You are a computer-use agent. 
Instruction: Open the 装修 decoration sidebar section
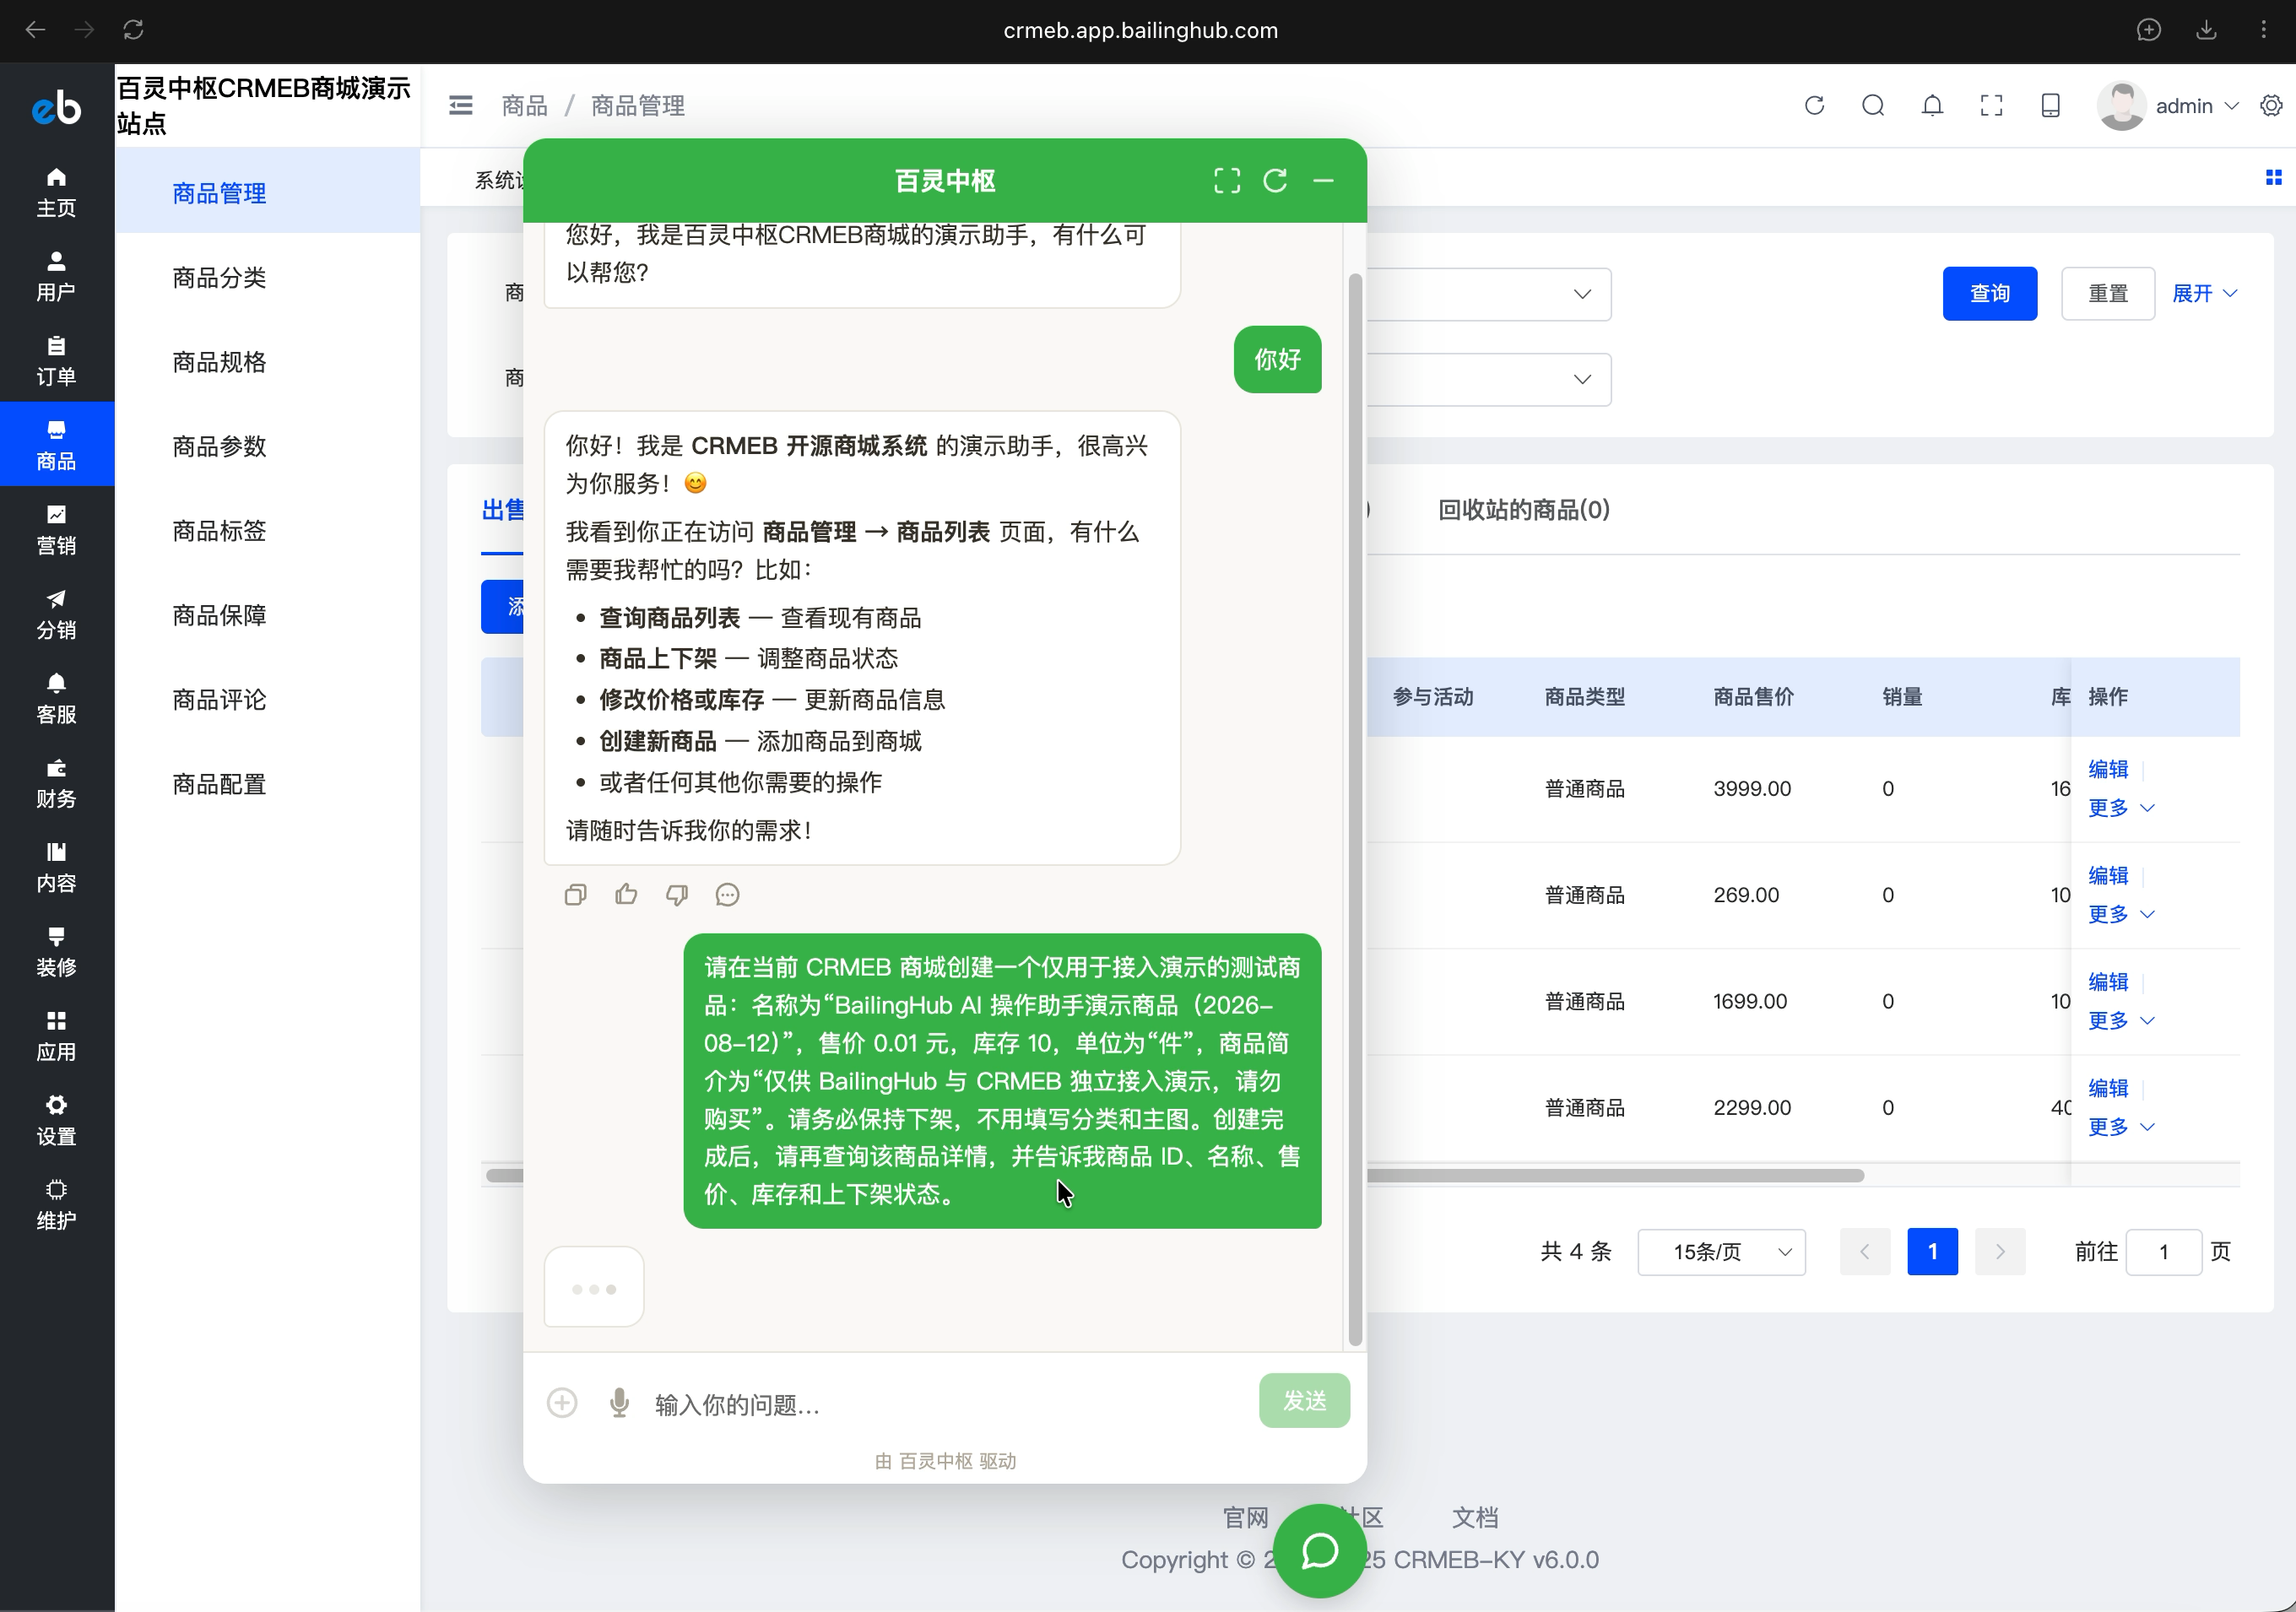56,951
